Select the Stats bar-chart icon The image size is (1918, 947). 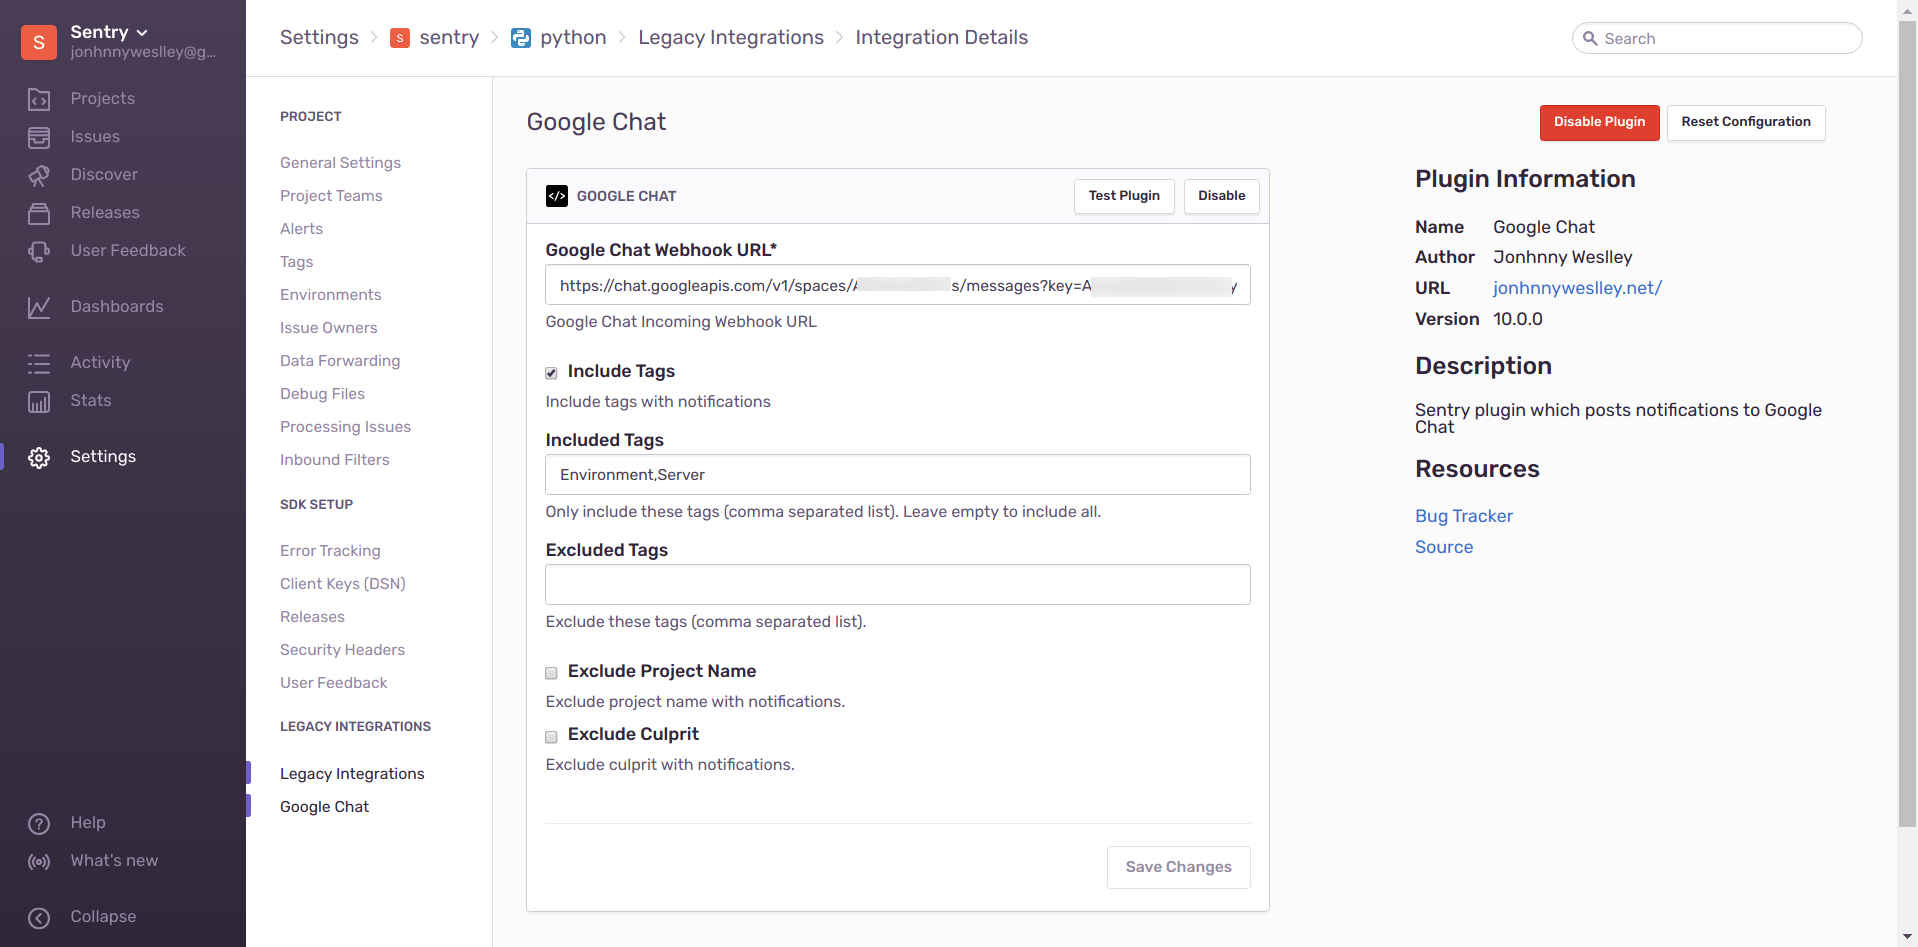tap(40, 400)
